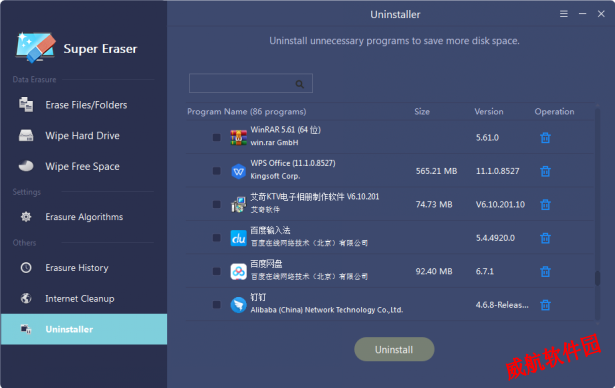Click the Erase Files/Folders icon
Screen dimensions: 615x388
[26, 104]
